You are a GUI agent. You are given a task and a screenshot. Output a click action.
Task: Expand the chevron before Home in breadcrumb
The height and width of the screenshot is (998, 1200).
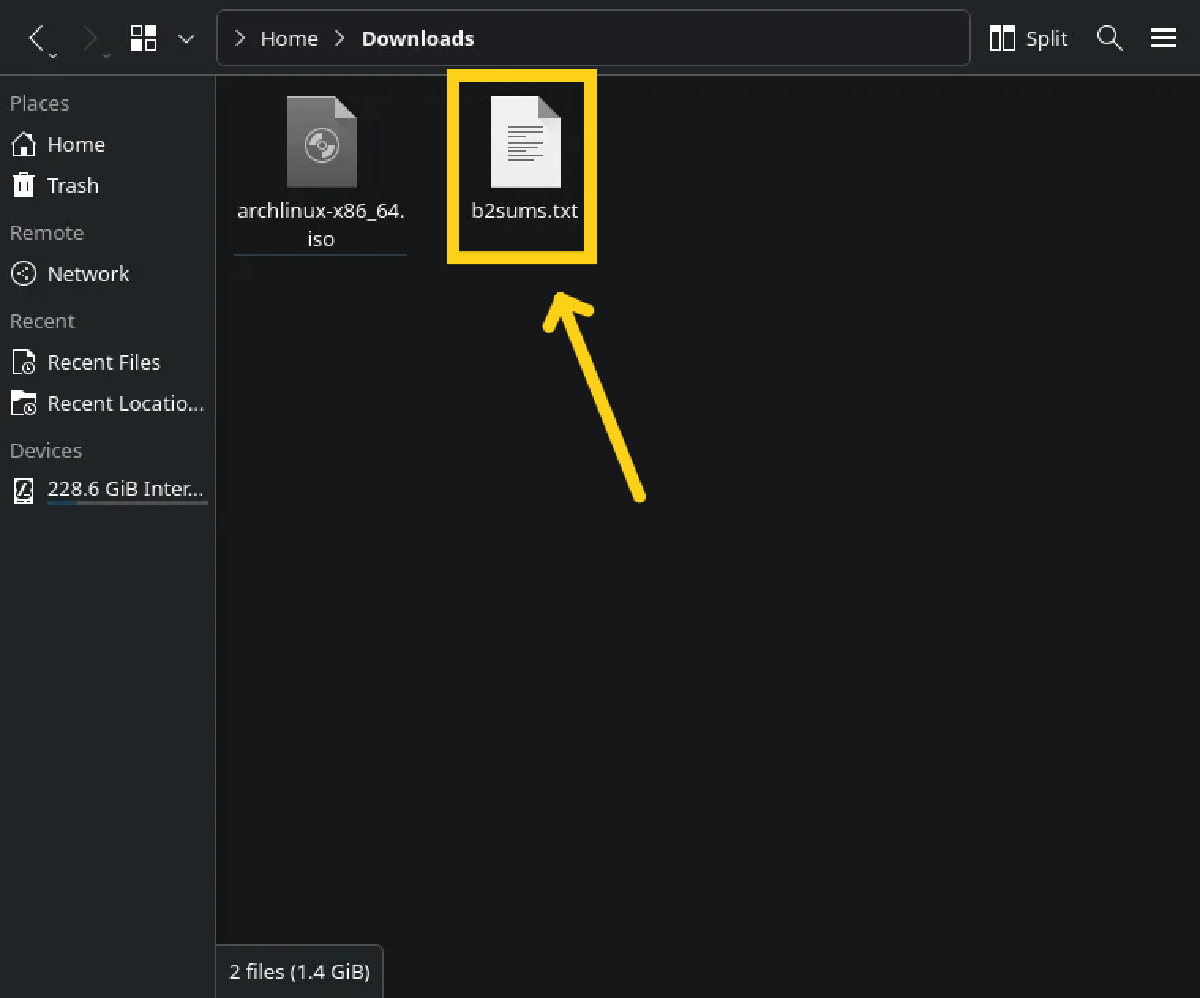[240, 39]
